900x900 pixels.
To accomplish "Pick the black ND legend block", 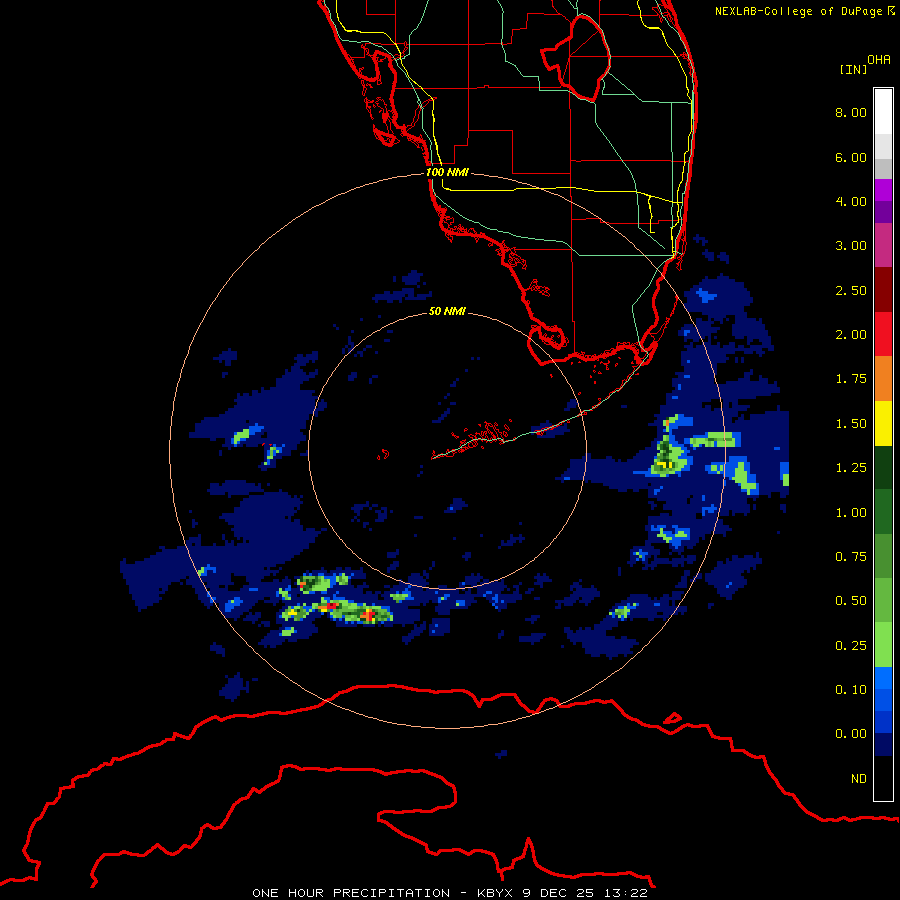I will tap(883, 778).
